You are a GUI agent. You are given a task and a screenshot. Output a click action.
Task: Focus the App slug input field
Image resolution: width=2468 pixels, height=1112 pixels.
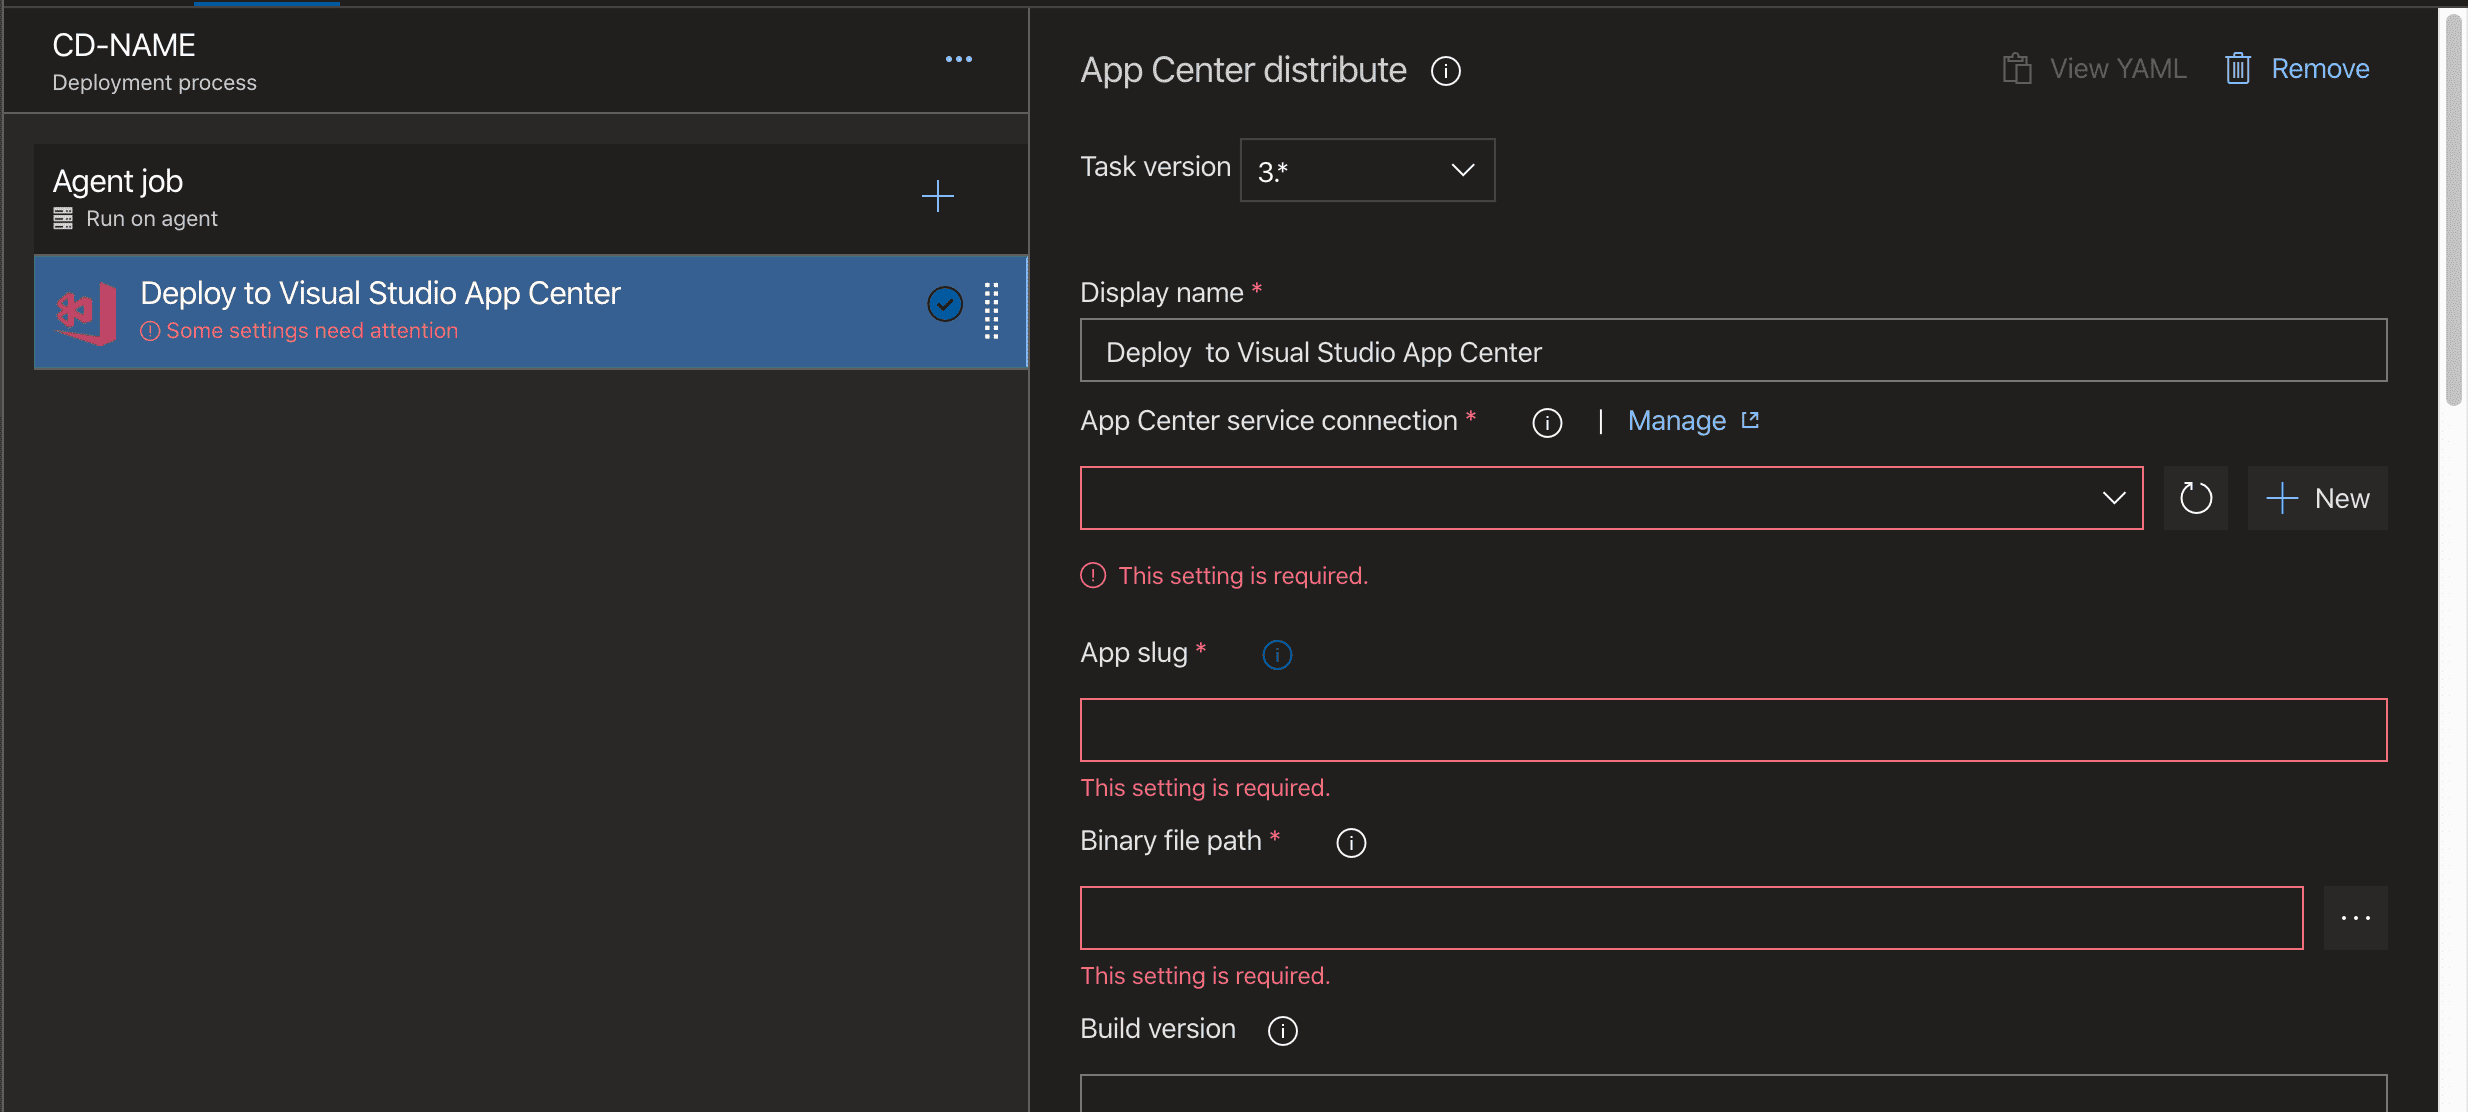1732,730
